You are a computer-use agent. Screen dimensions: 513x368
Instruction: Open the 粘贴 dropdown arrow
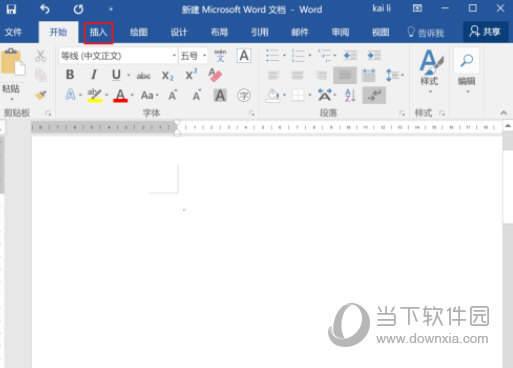[12, 99]
